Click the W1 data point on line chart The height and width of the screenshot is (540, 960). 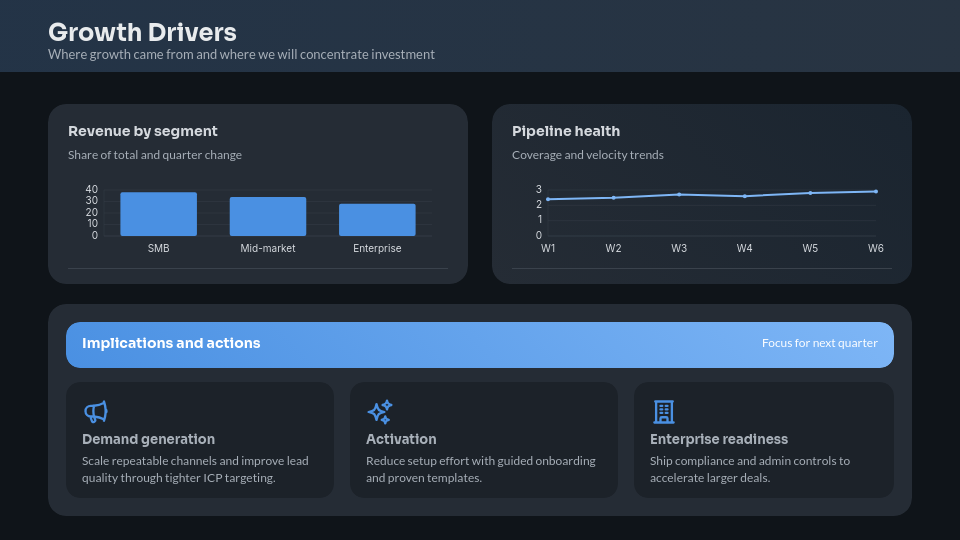point(548,199)
